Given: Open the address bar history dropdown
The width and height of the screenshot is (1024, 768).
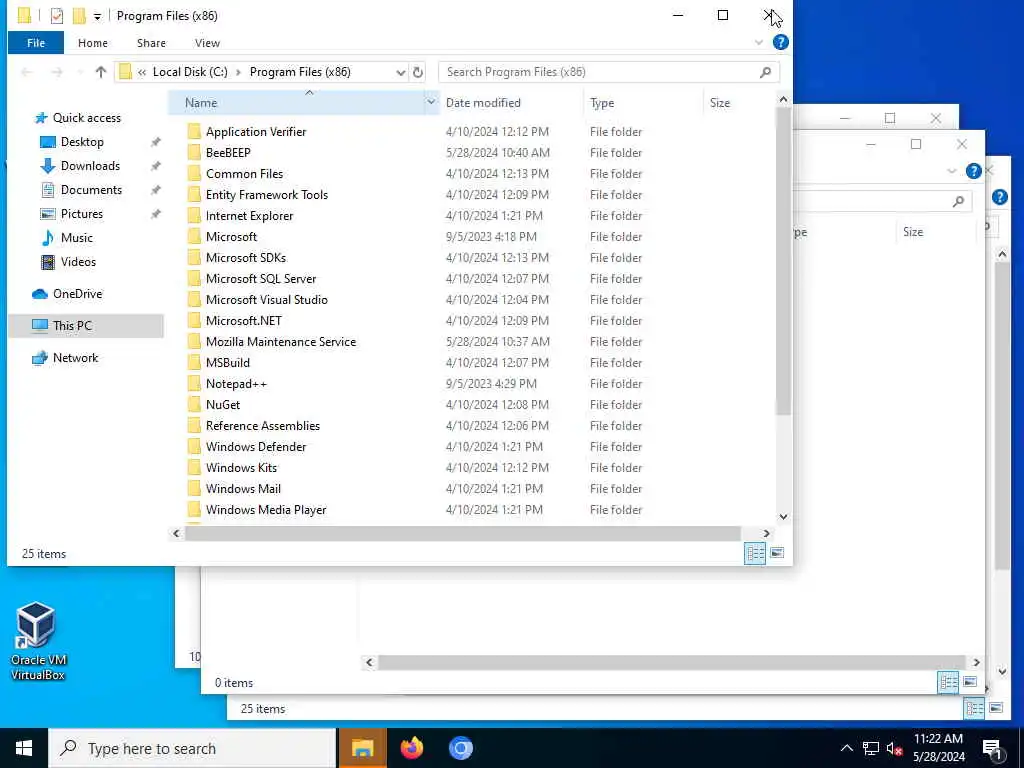Looking at the screenshot, I should coord(401,72).
